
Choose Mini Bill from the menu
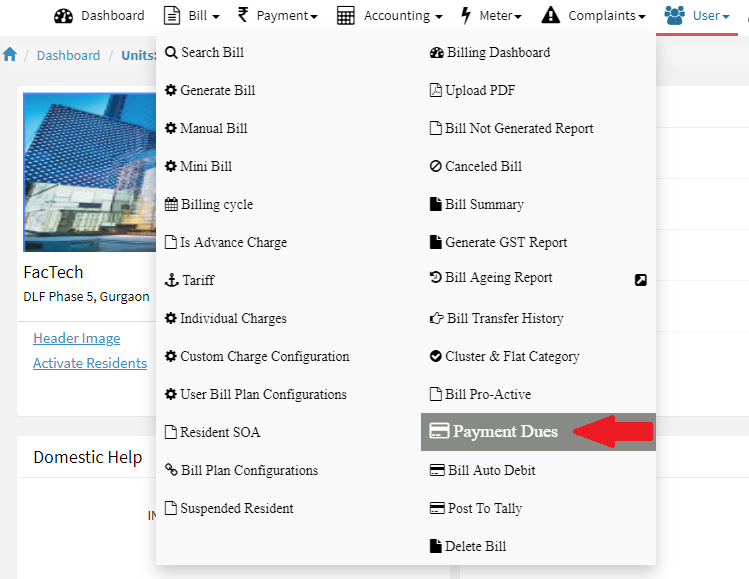pyautogui.click(x=198, y=166)
